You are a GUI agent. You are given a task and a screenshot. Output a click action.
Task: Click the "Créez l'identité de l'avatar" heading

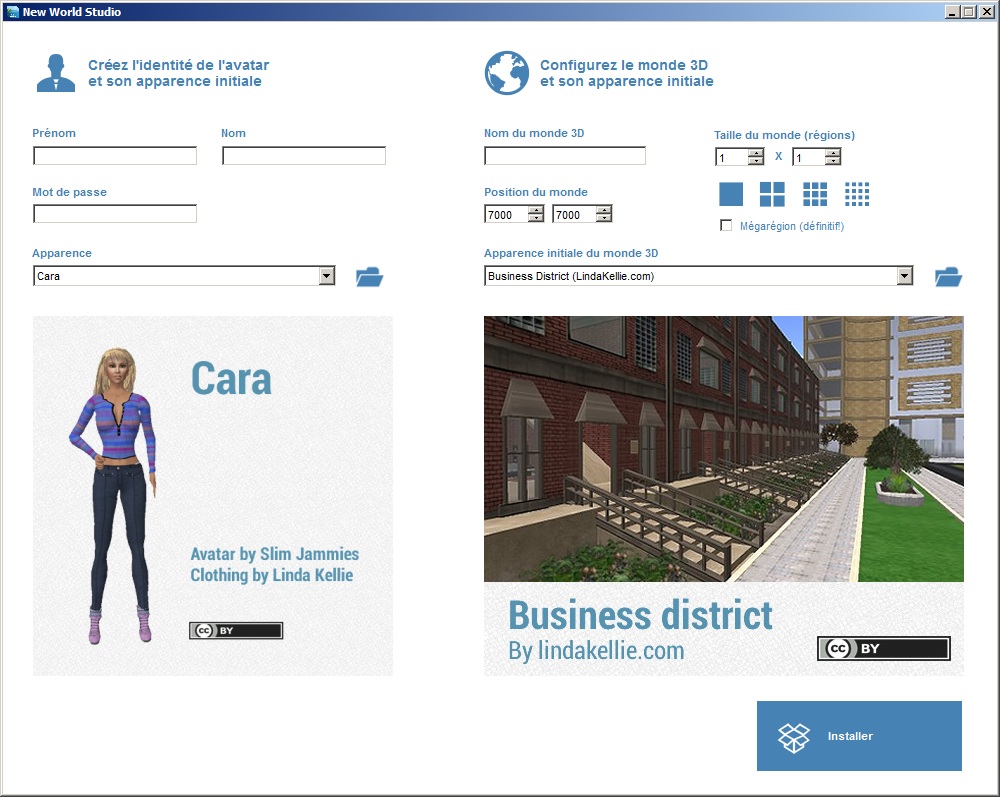click(x=179, y=65)
